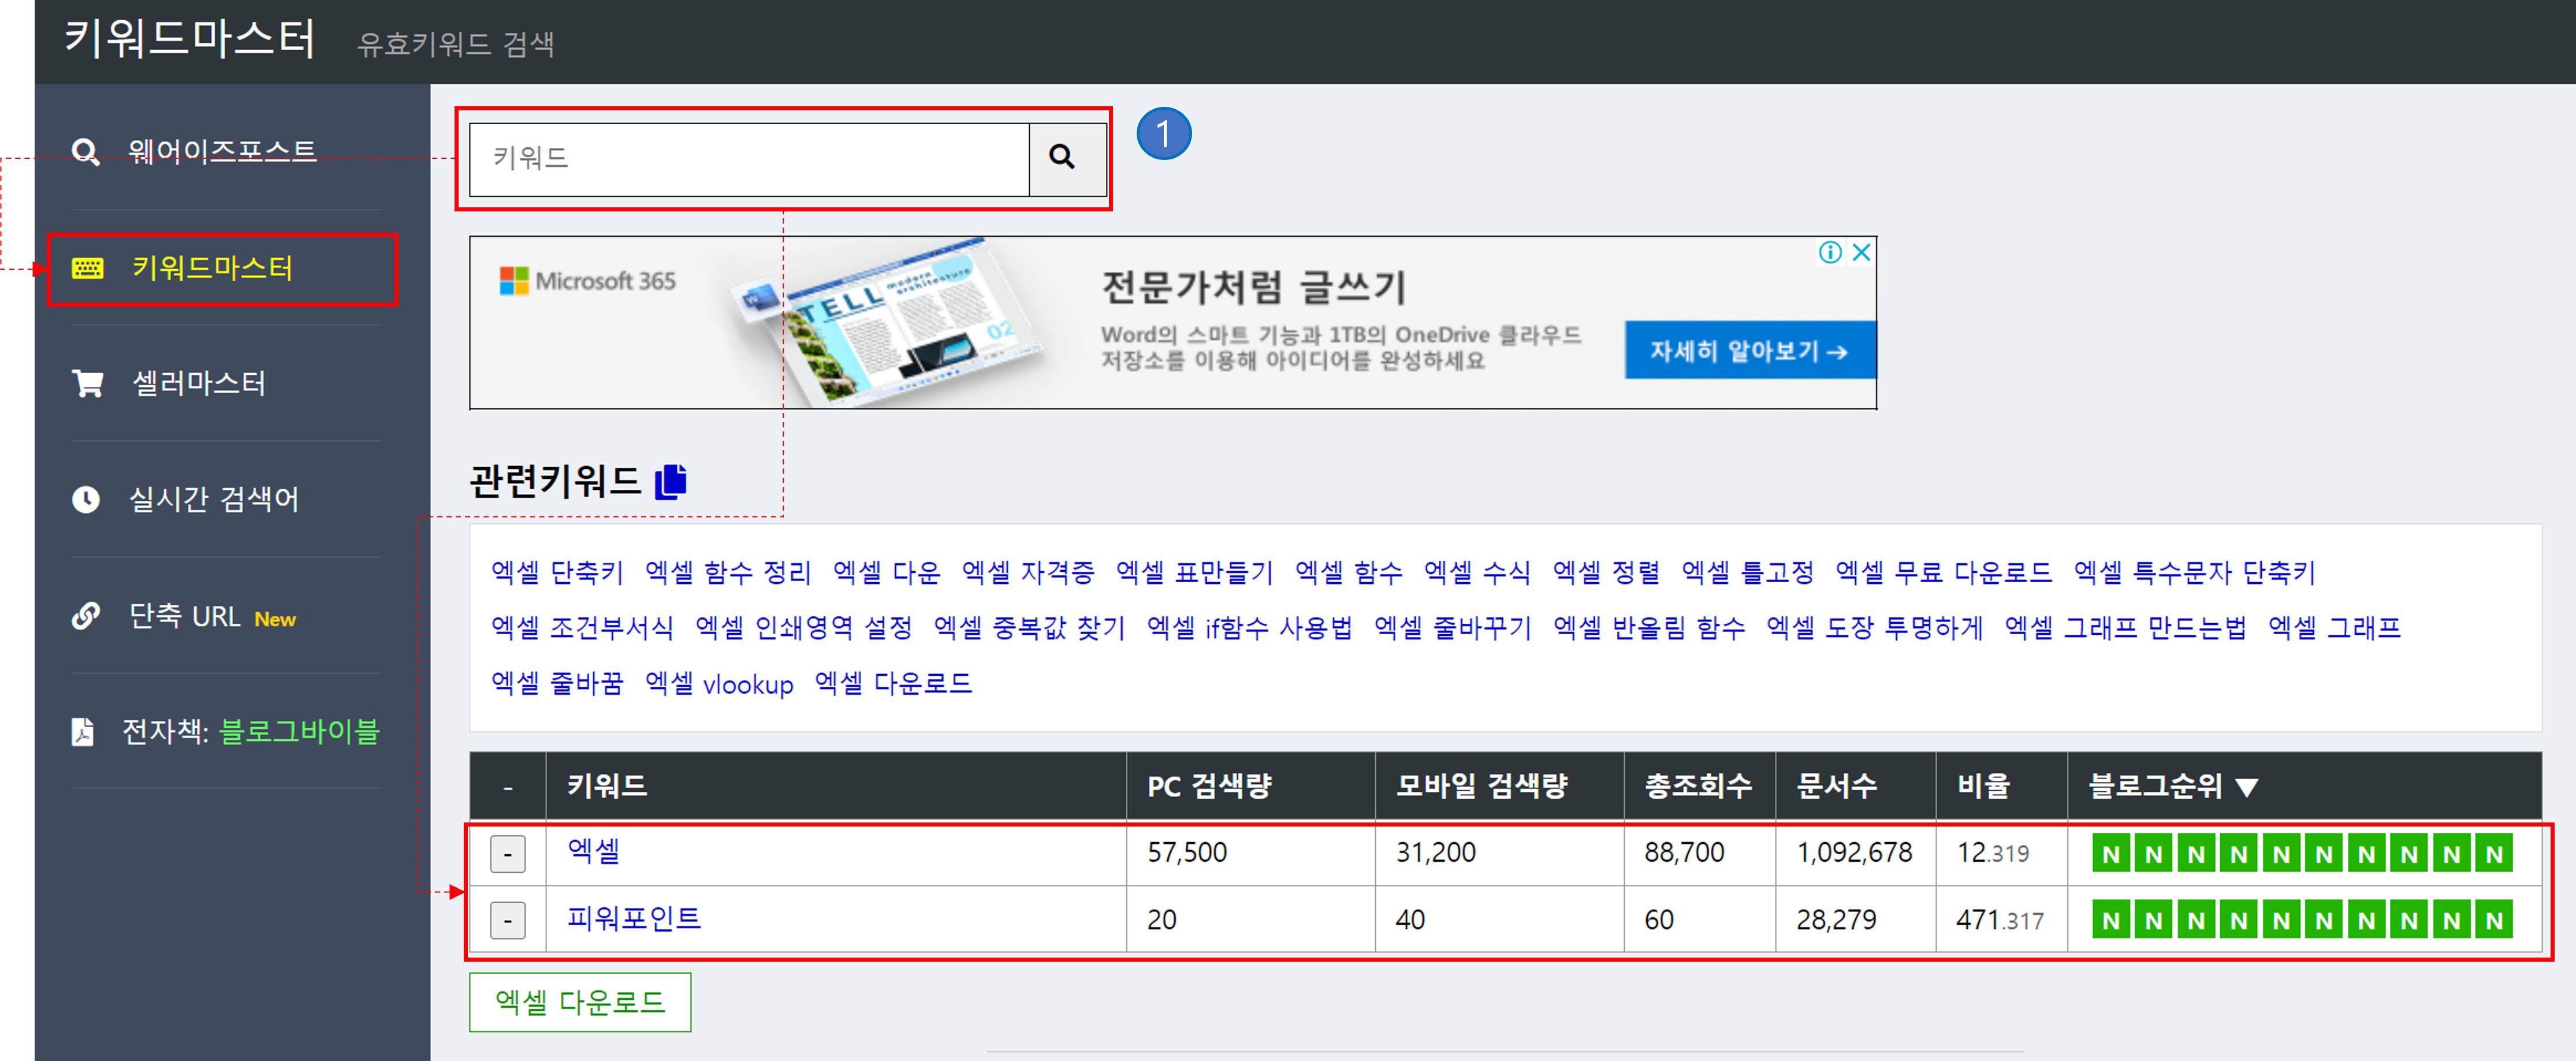Click the clock icon beside 실시간 검색어

[86, 499]
